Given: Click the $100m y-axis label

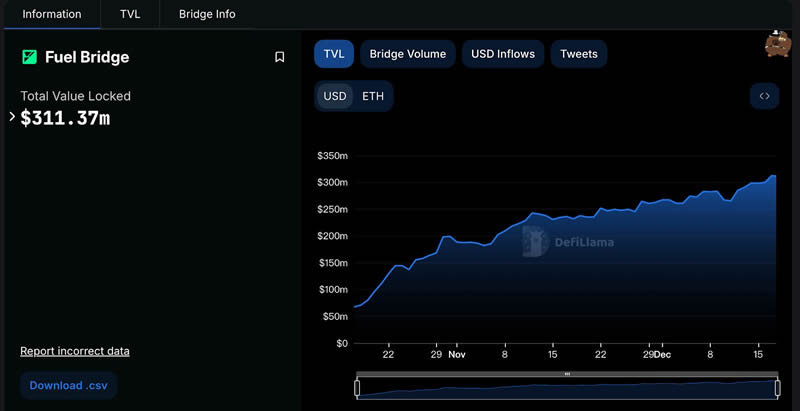Looking at the screenshot, I should 332,290.
